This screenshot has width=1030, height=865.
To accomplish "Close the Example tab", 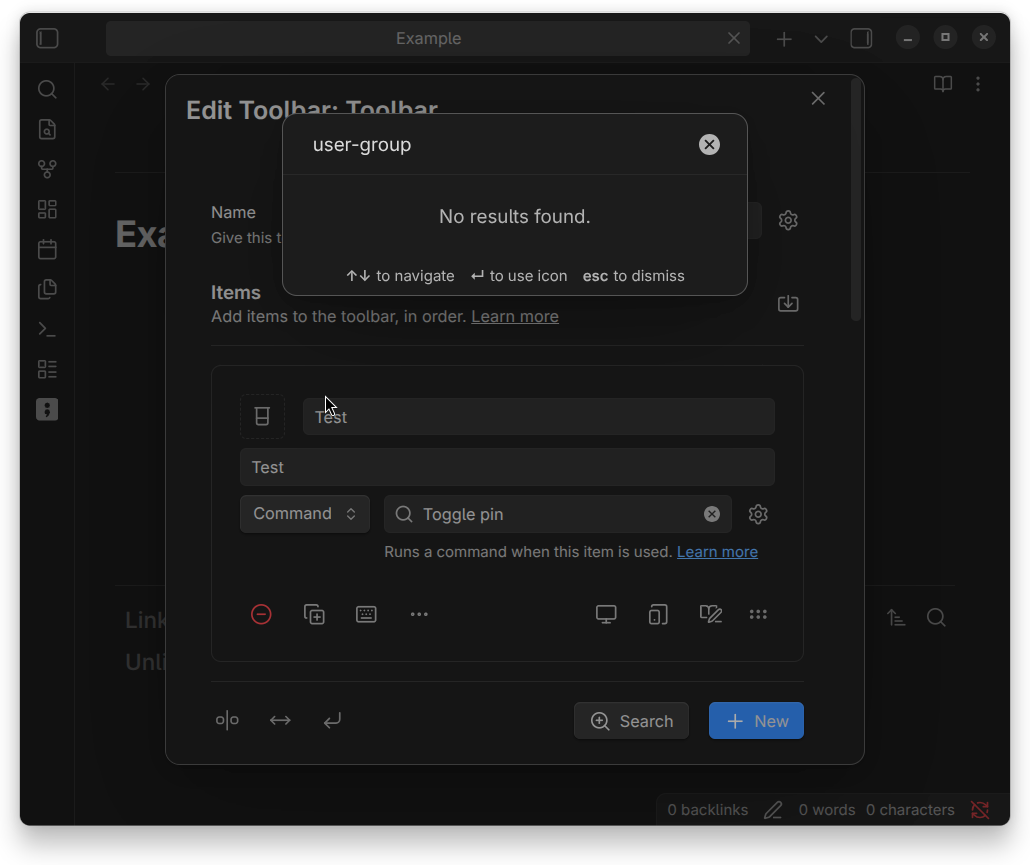I will [x=734, y=38].
